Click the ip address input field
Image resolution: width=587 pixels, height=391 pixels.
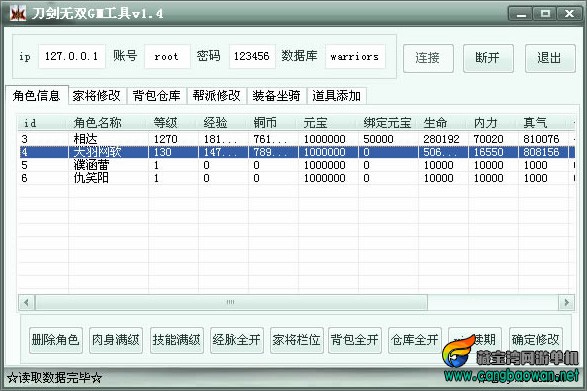72,57
